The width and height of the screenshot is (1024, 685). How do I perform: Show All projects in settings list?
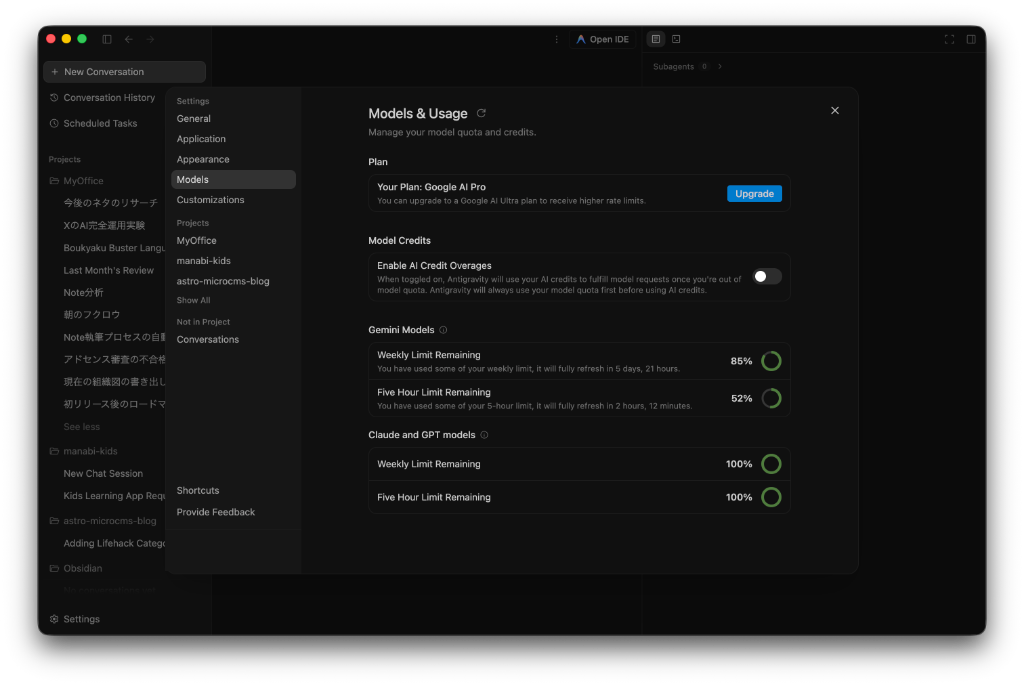(193, 300)
